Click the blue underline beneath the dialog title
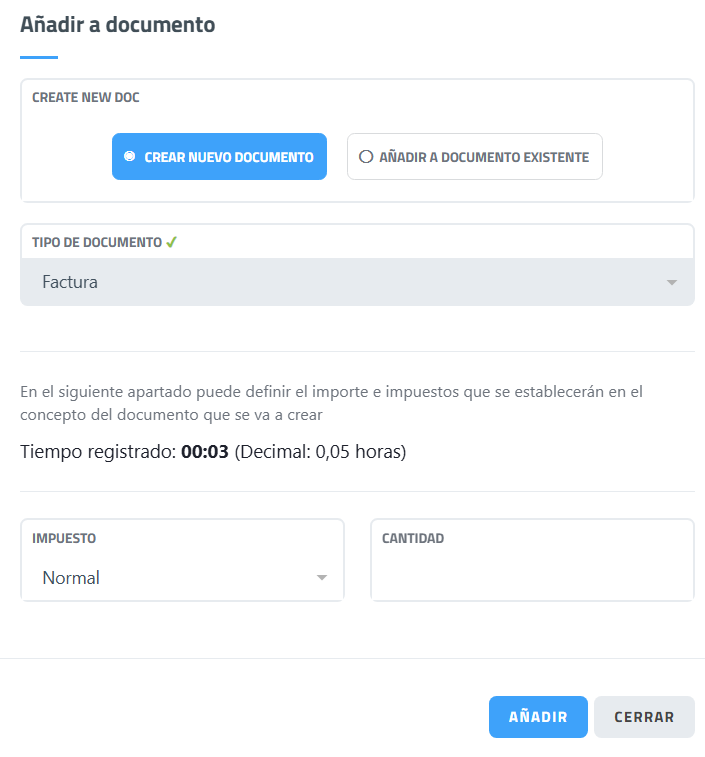Image resolution: width=705 pixels, height=757 pixels. 39,57
